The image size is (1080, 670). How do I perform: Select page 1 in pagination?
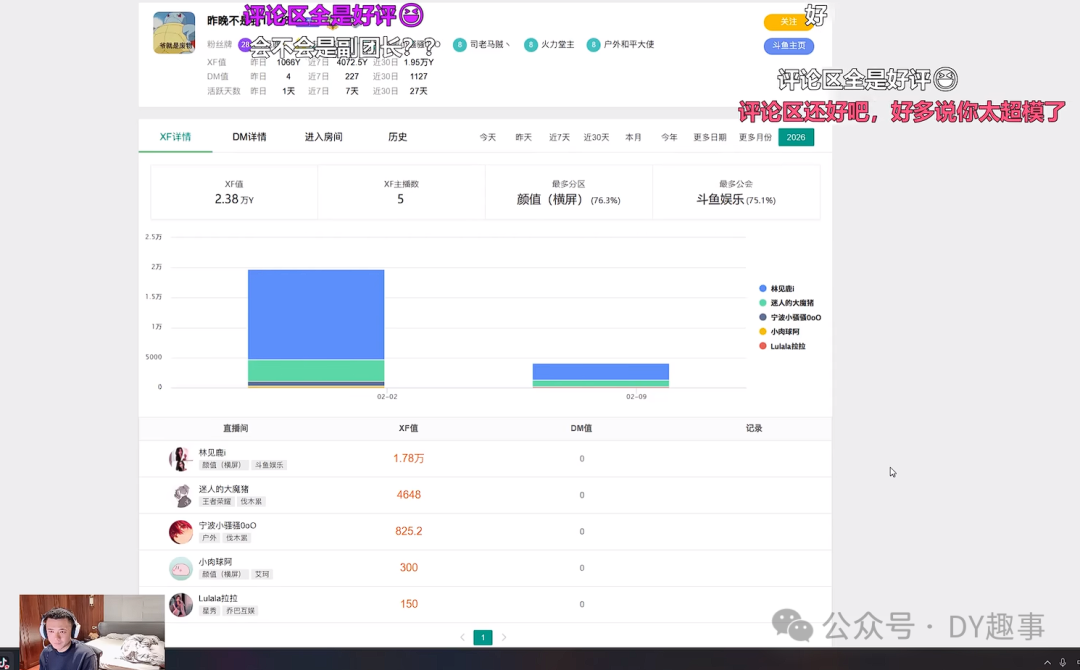[483, 638]
